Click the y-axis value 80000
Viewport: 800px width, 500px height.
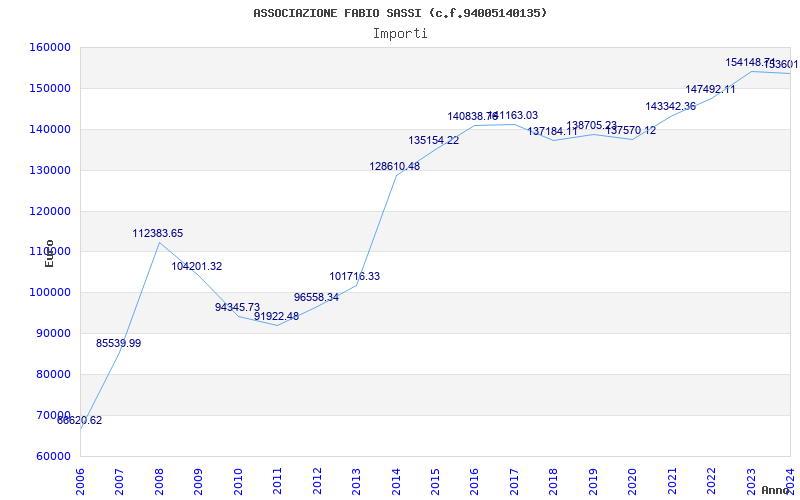tap(54, 374)
